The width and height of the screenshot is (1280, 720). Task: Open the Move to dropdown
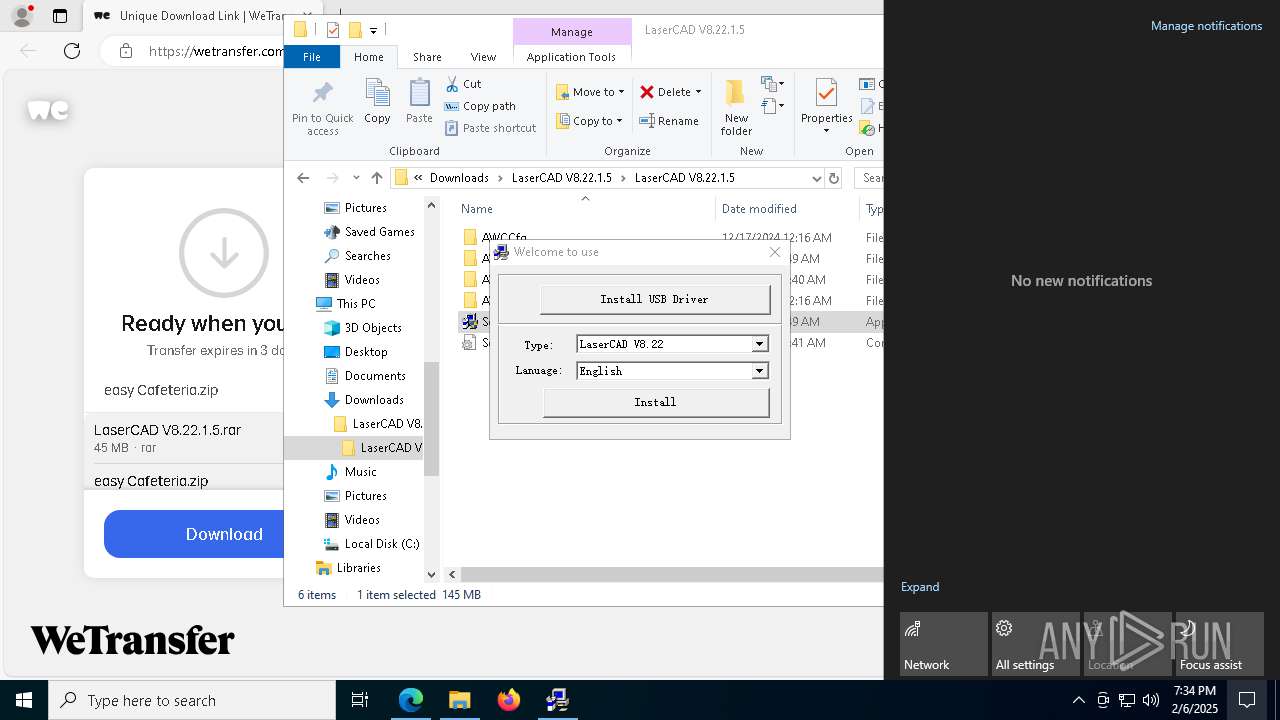pos(590,92)
